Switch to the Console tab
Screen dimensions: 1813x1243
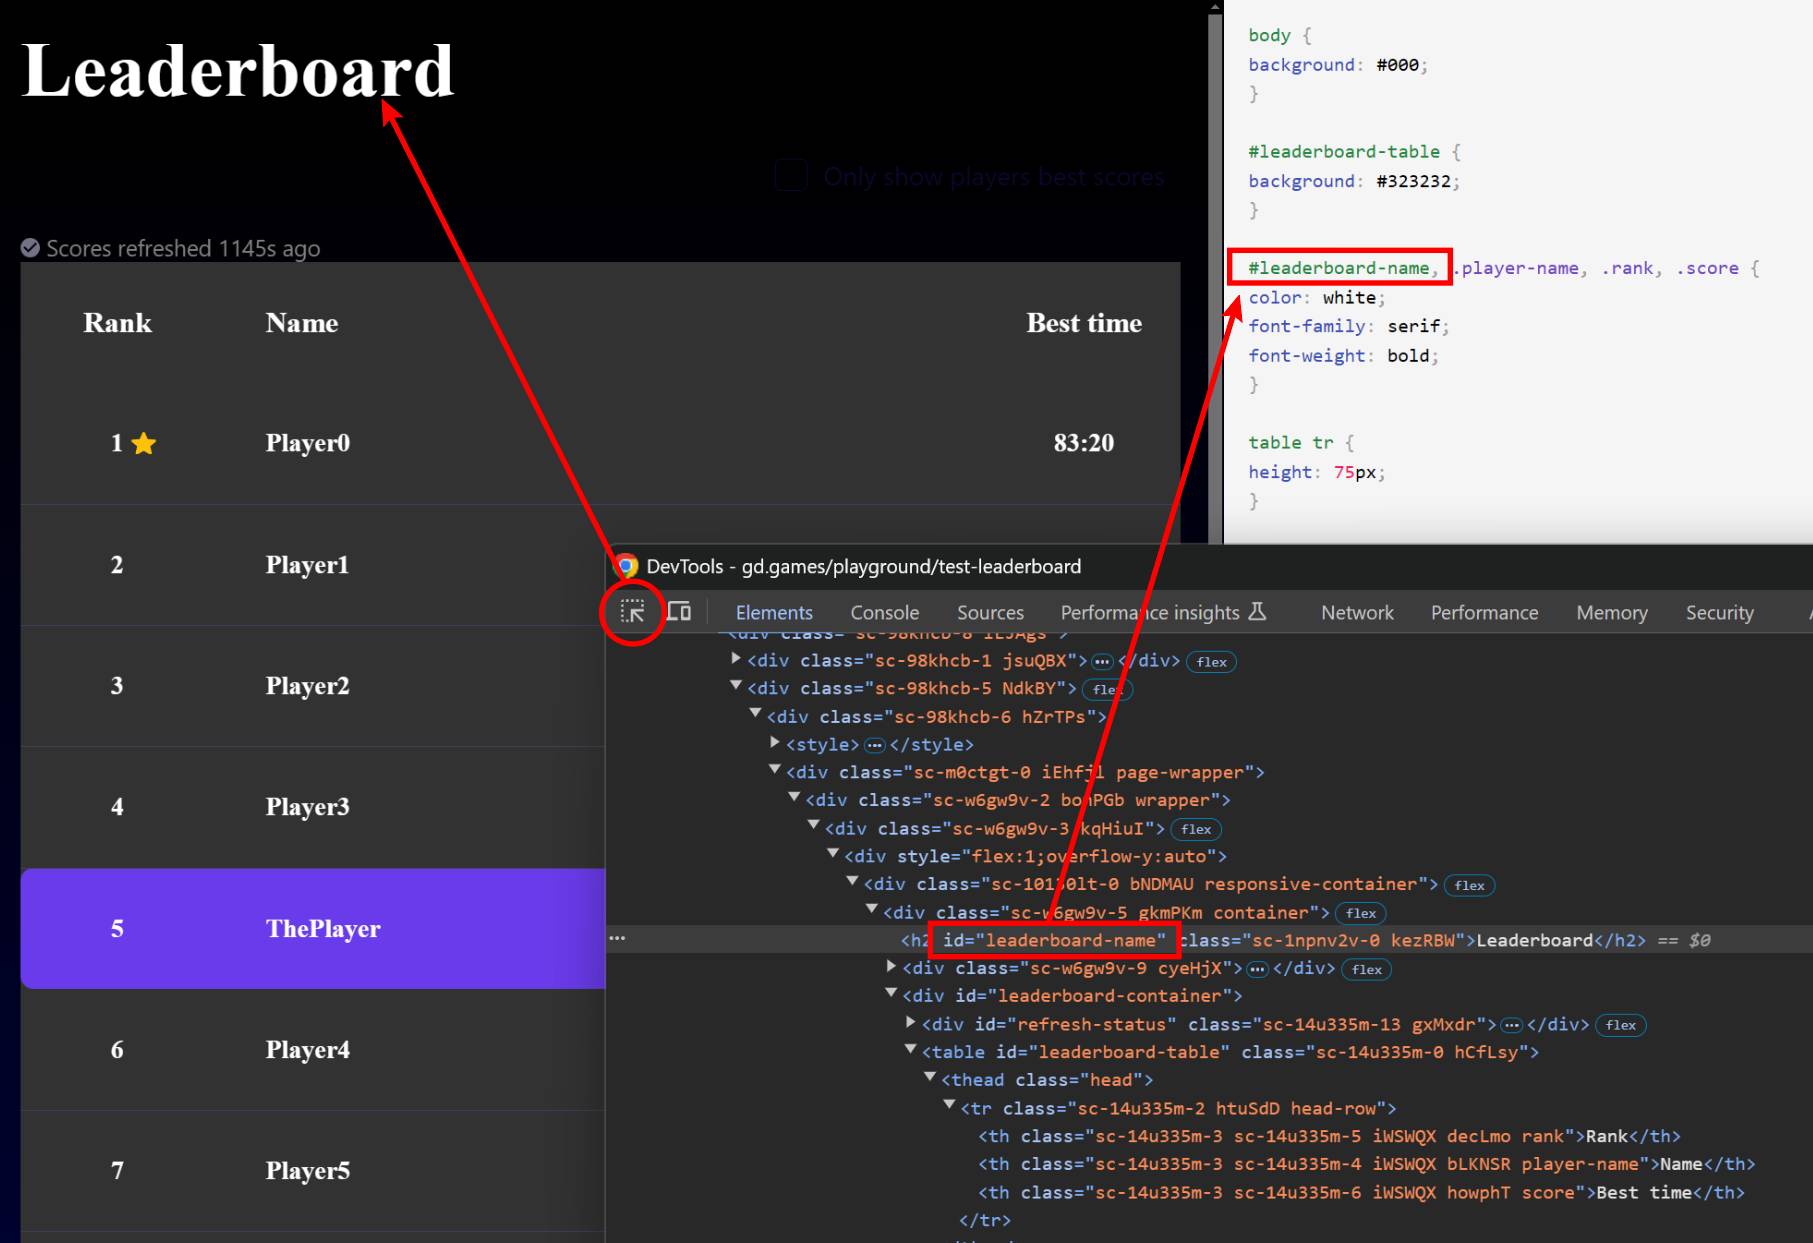point(884,612)
